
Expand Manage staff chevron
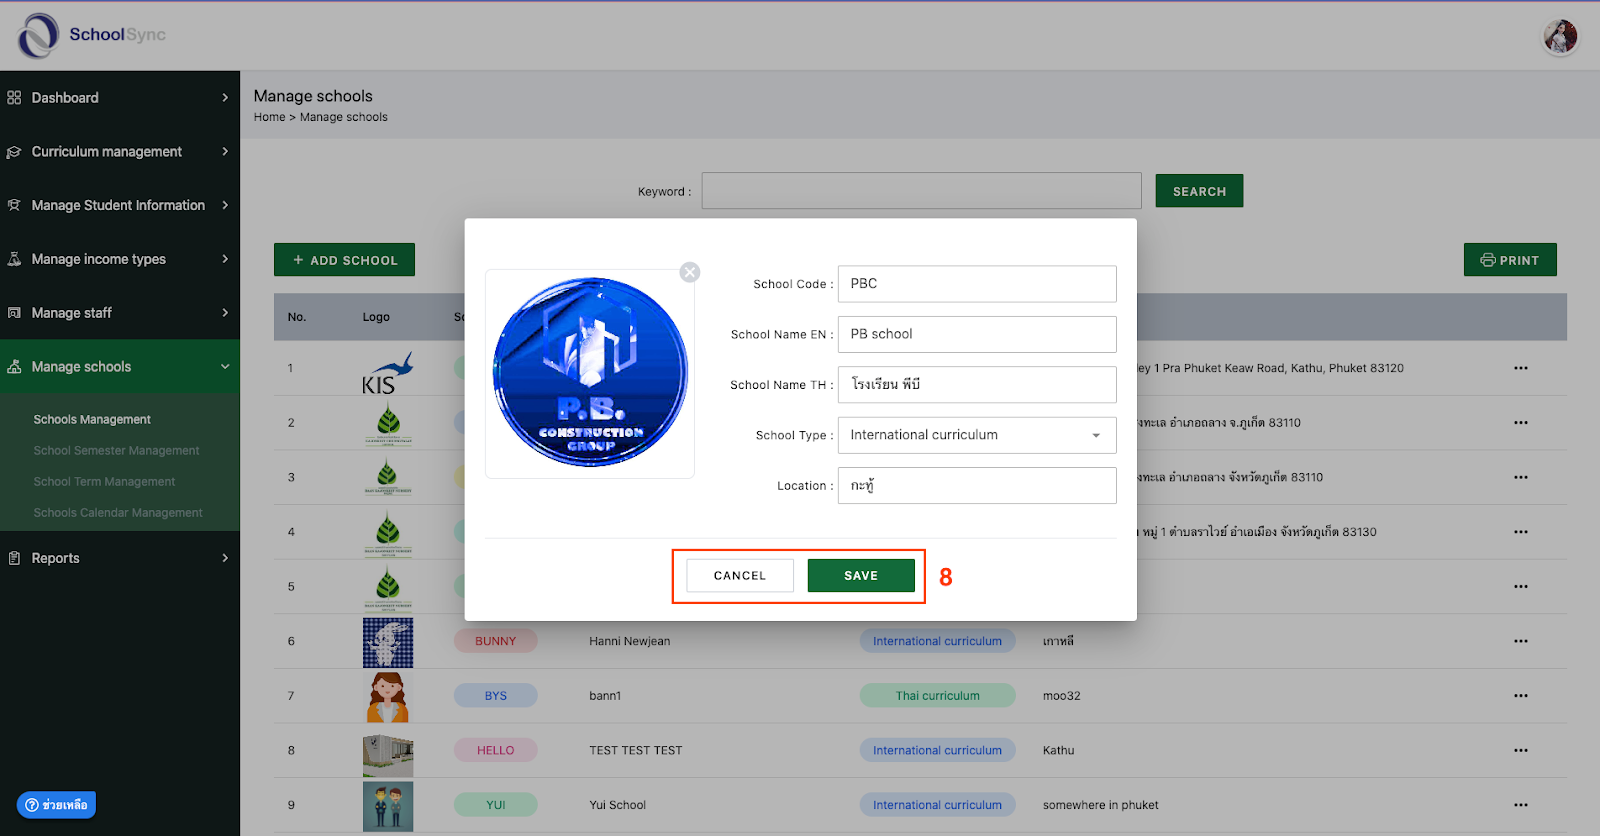point(225,313)
